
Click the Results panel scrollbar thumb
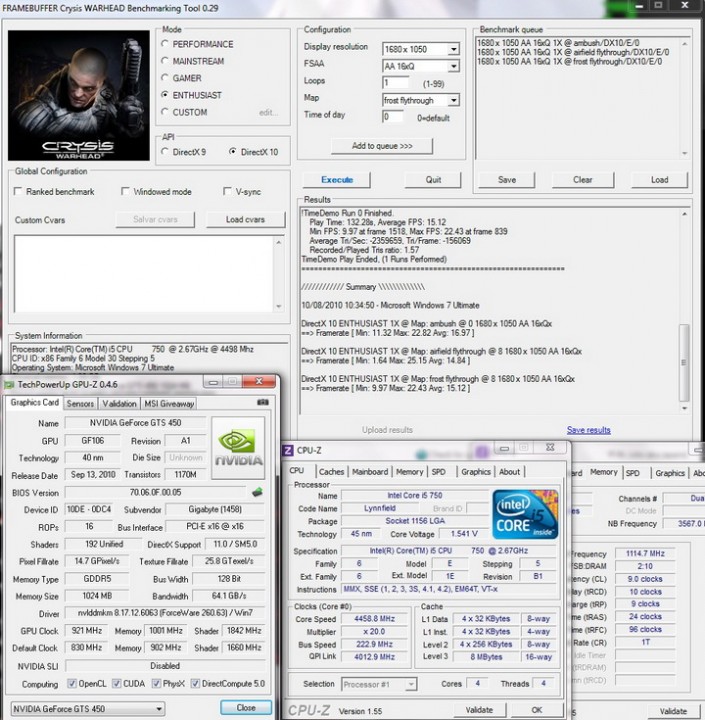click(684, 362)
